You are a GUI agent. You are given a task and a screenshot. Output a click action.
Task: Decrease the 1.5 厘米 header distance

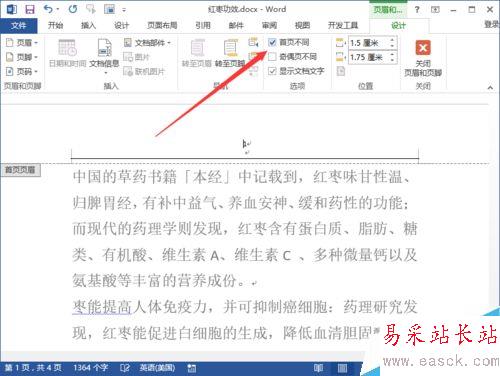(392, 46)
